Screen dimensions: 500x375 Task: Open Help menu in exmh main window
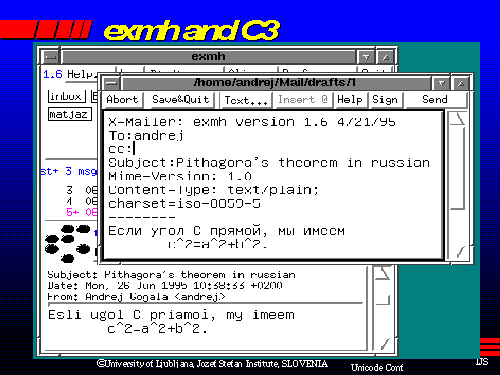(81, 74)
